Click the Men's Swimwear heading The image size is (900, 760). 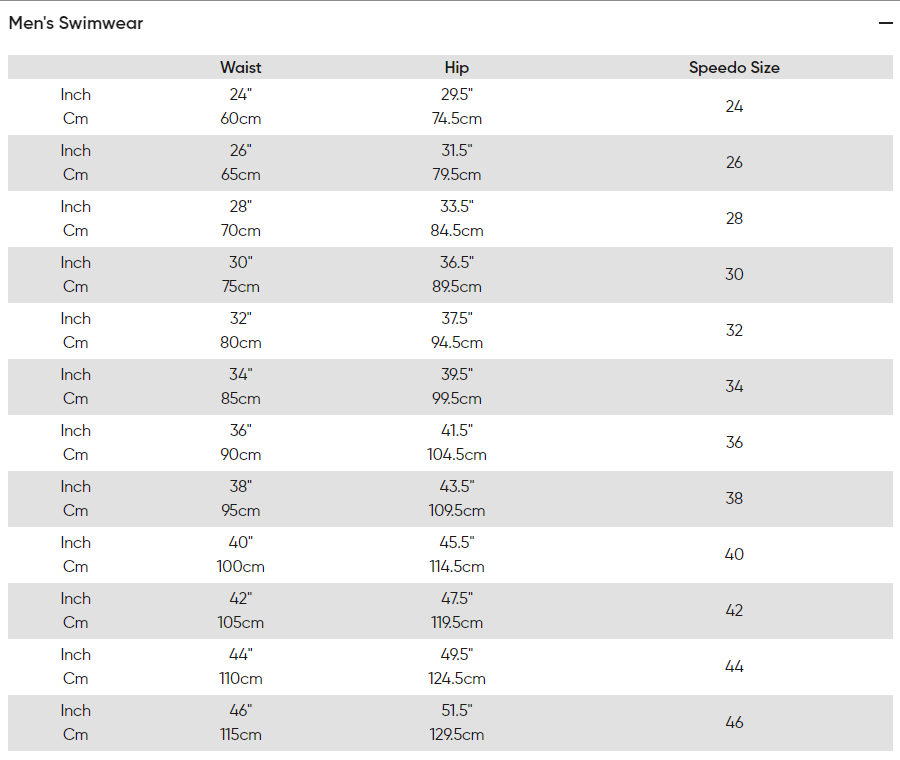pyautogui.click(x=76, y=23)
